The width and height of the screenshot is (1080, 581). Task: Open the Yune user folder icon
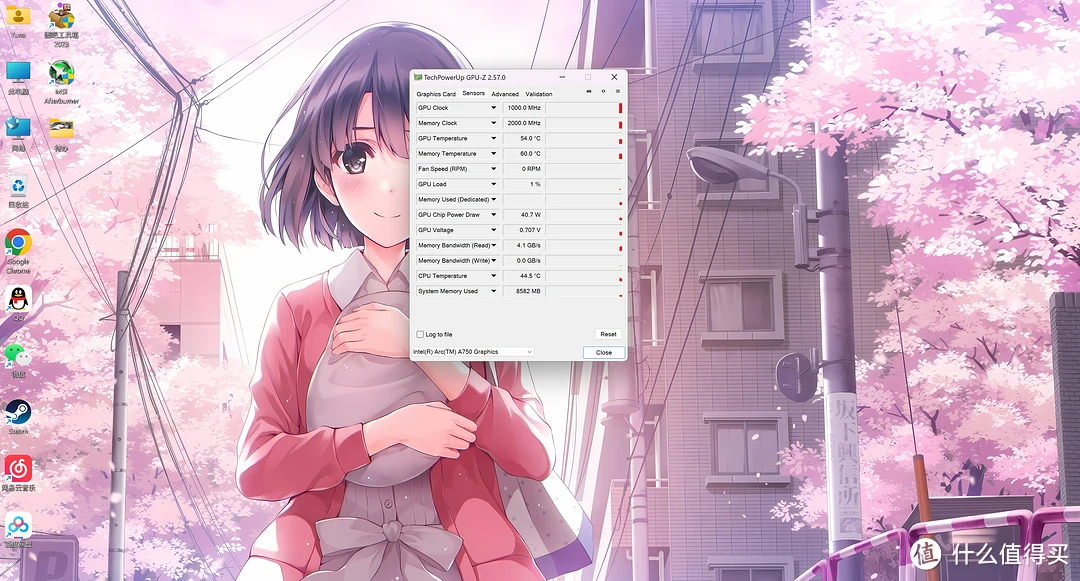click(x=18, y=19)
